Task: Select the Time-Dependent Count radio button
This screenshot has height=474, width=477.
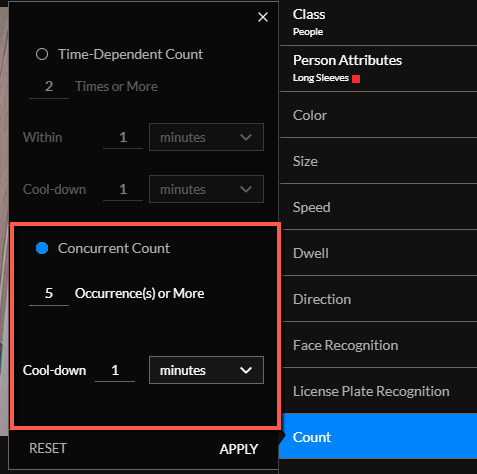Action: [x=42, y=54]
